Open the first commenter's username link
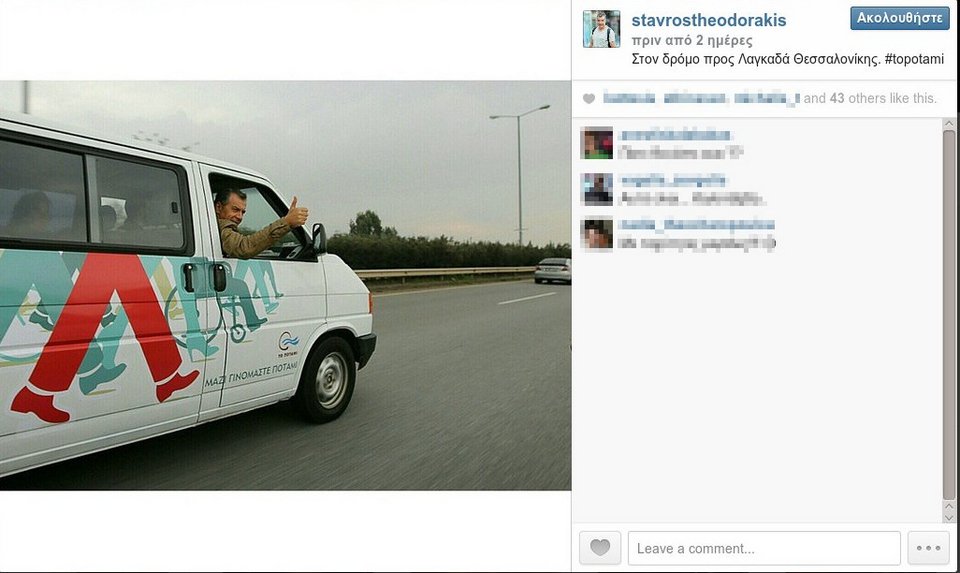960x573 pixels. pos(674,135)
